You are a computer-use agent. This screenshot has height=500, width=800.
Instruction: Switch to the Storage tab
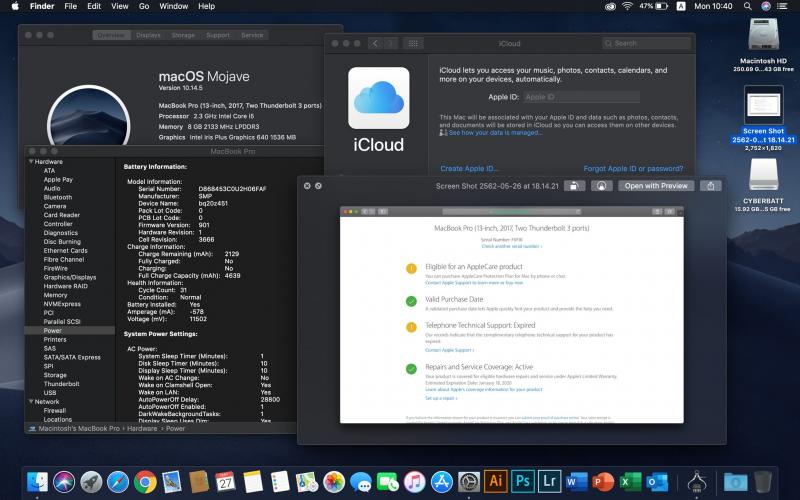183,35
